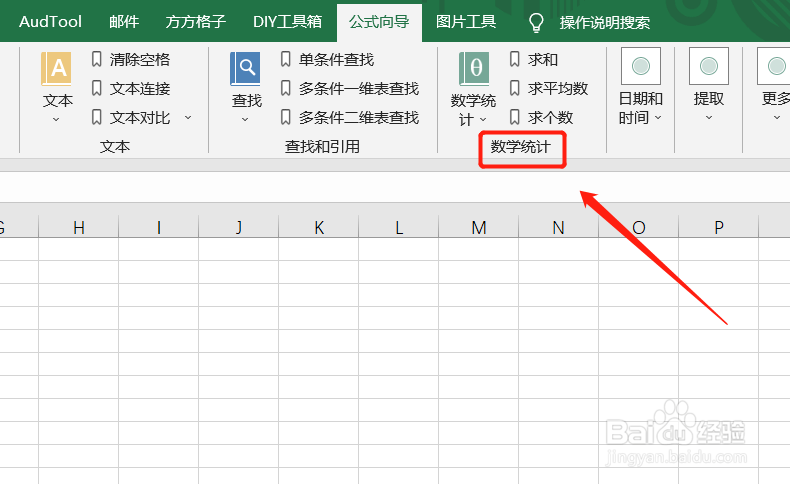This screenshot has height=484, width=790.
Task: Switch to the AudTool tab
Action: coord(50,22)
